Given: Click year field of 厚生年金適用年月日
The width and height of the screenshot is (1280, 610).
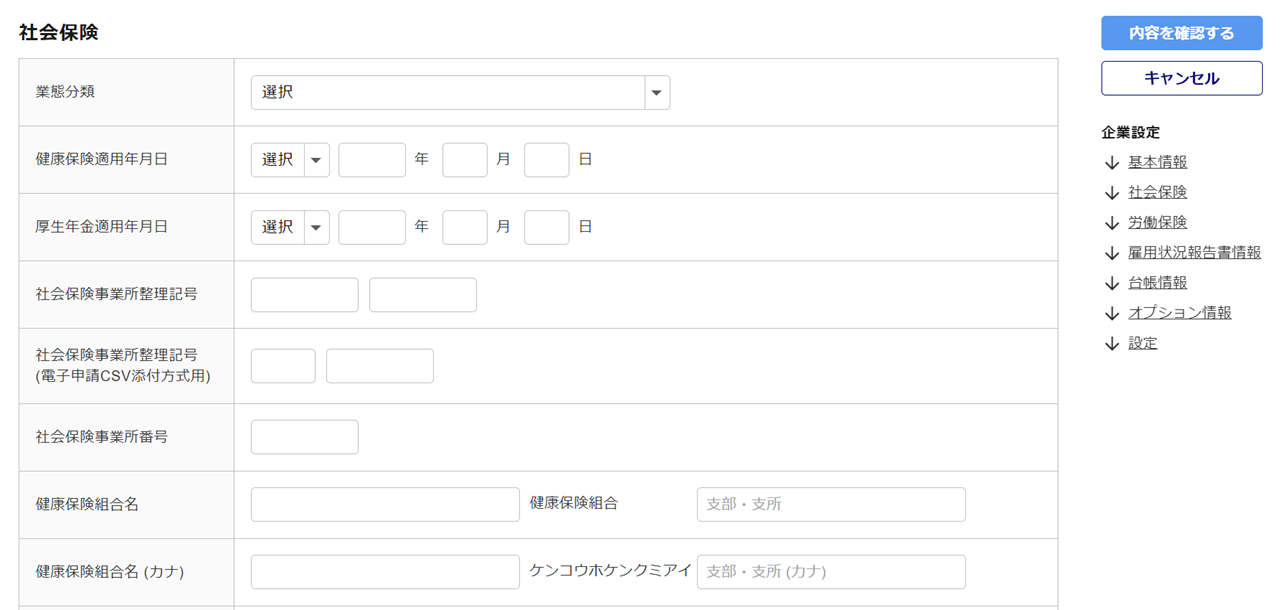Looking at the screenshot, I should point(372,227).
